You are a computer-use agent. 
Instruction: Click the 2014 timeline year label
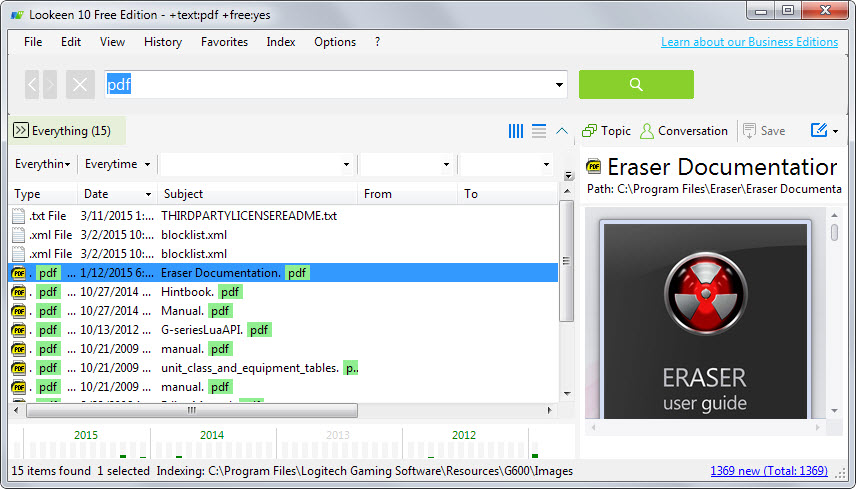click(x=212, y=435)
